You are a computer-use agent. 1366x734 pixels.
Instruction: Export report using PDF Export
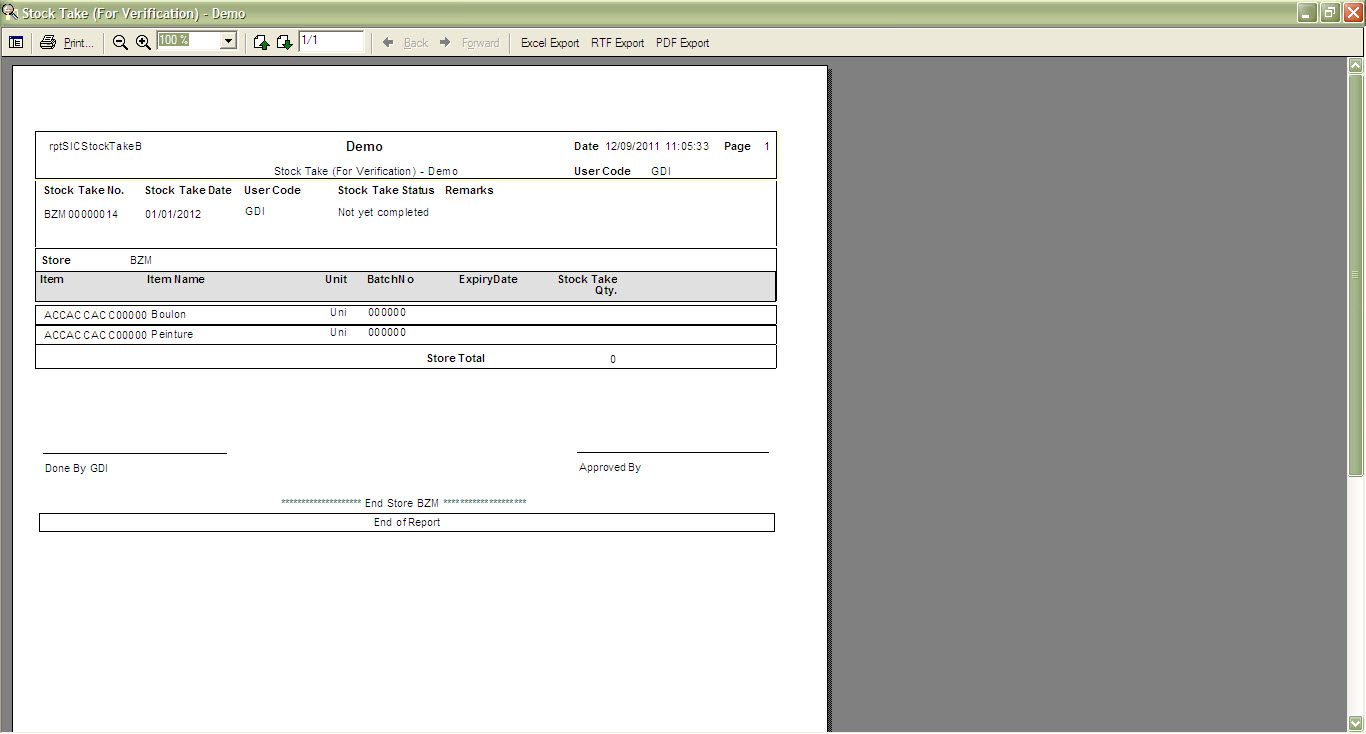(682, 43)
